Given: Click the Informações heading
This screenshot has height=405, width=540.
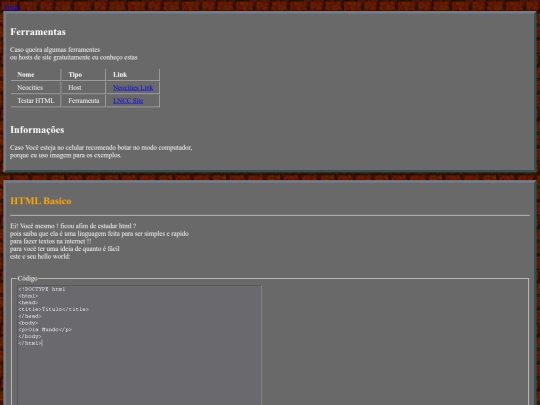Looking at the screenshot, I should pyautogui.click(x=37, y=129).
